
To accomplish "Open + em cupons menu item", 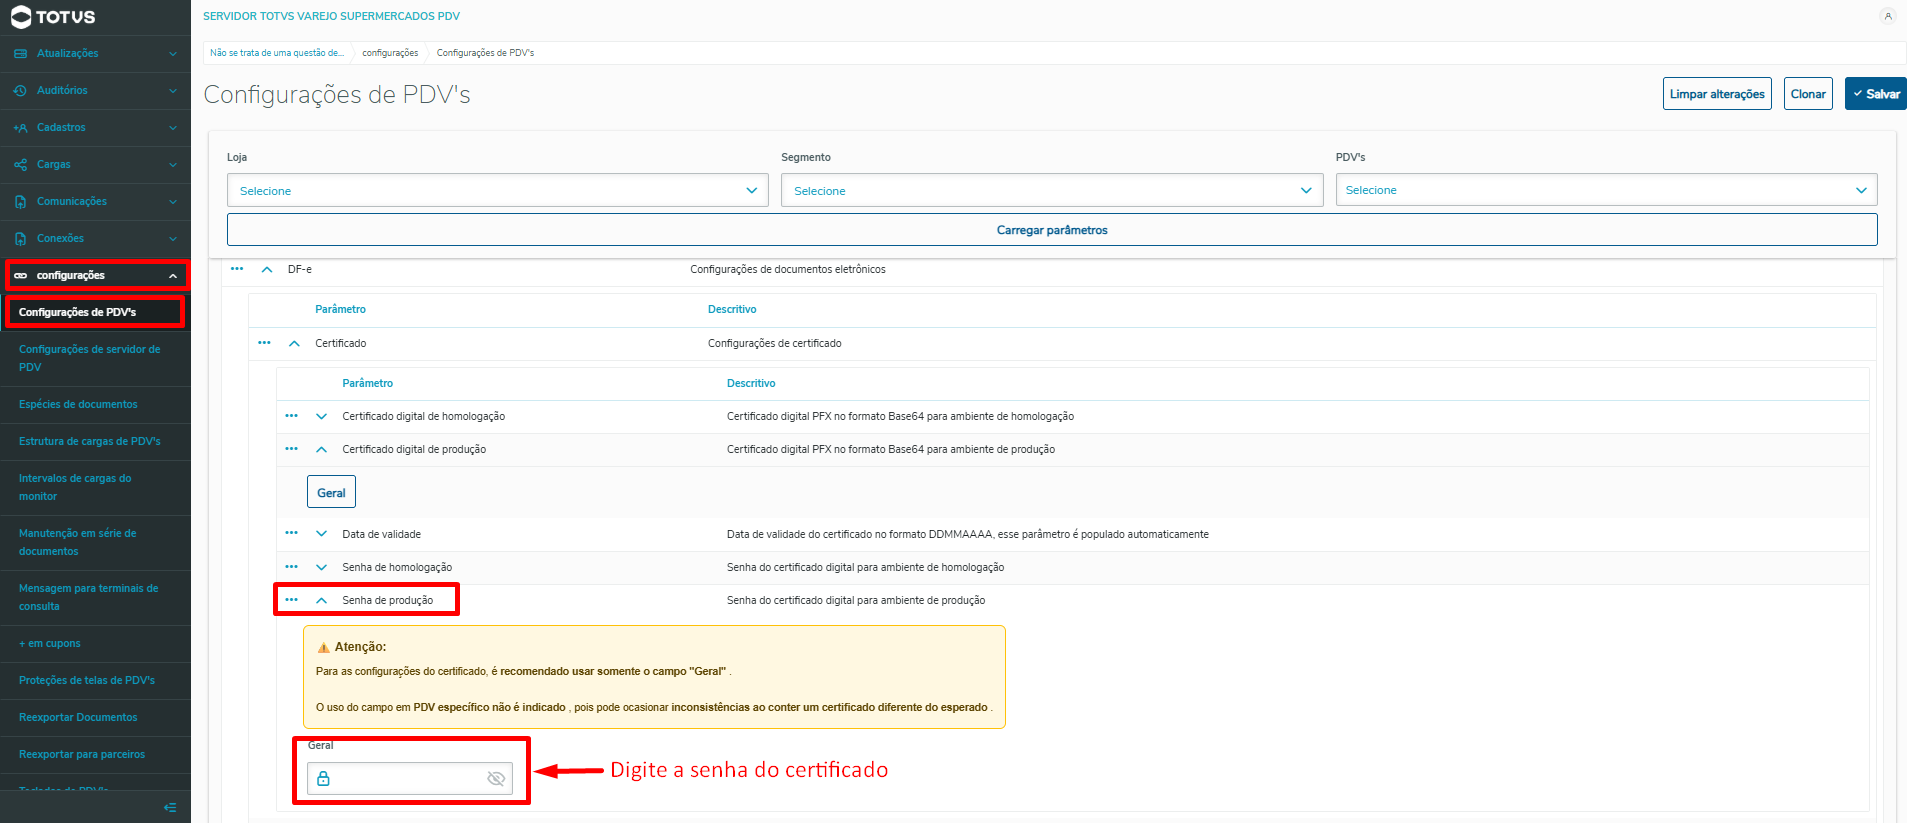I will click(95, 644).
